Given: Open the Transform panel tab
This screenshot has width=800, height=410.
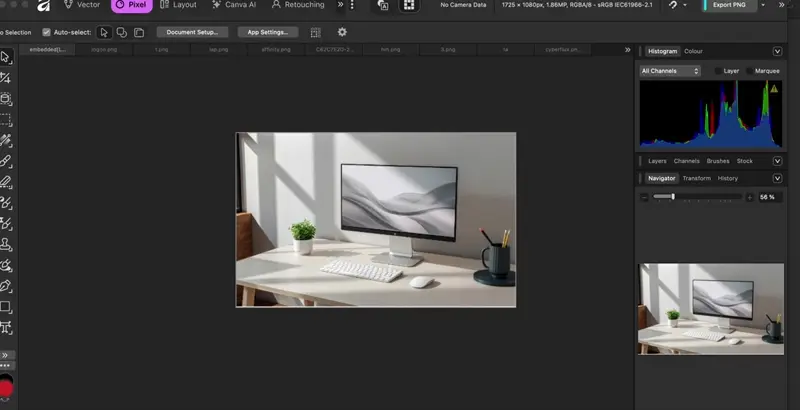Looking at the screenshot, I should coord(696,178).
